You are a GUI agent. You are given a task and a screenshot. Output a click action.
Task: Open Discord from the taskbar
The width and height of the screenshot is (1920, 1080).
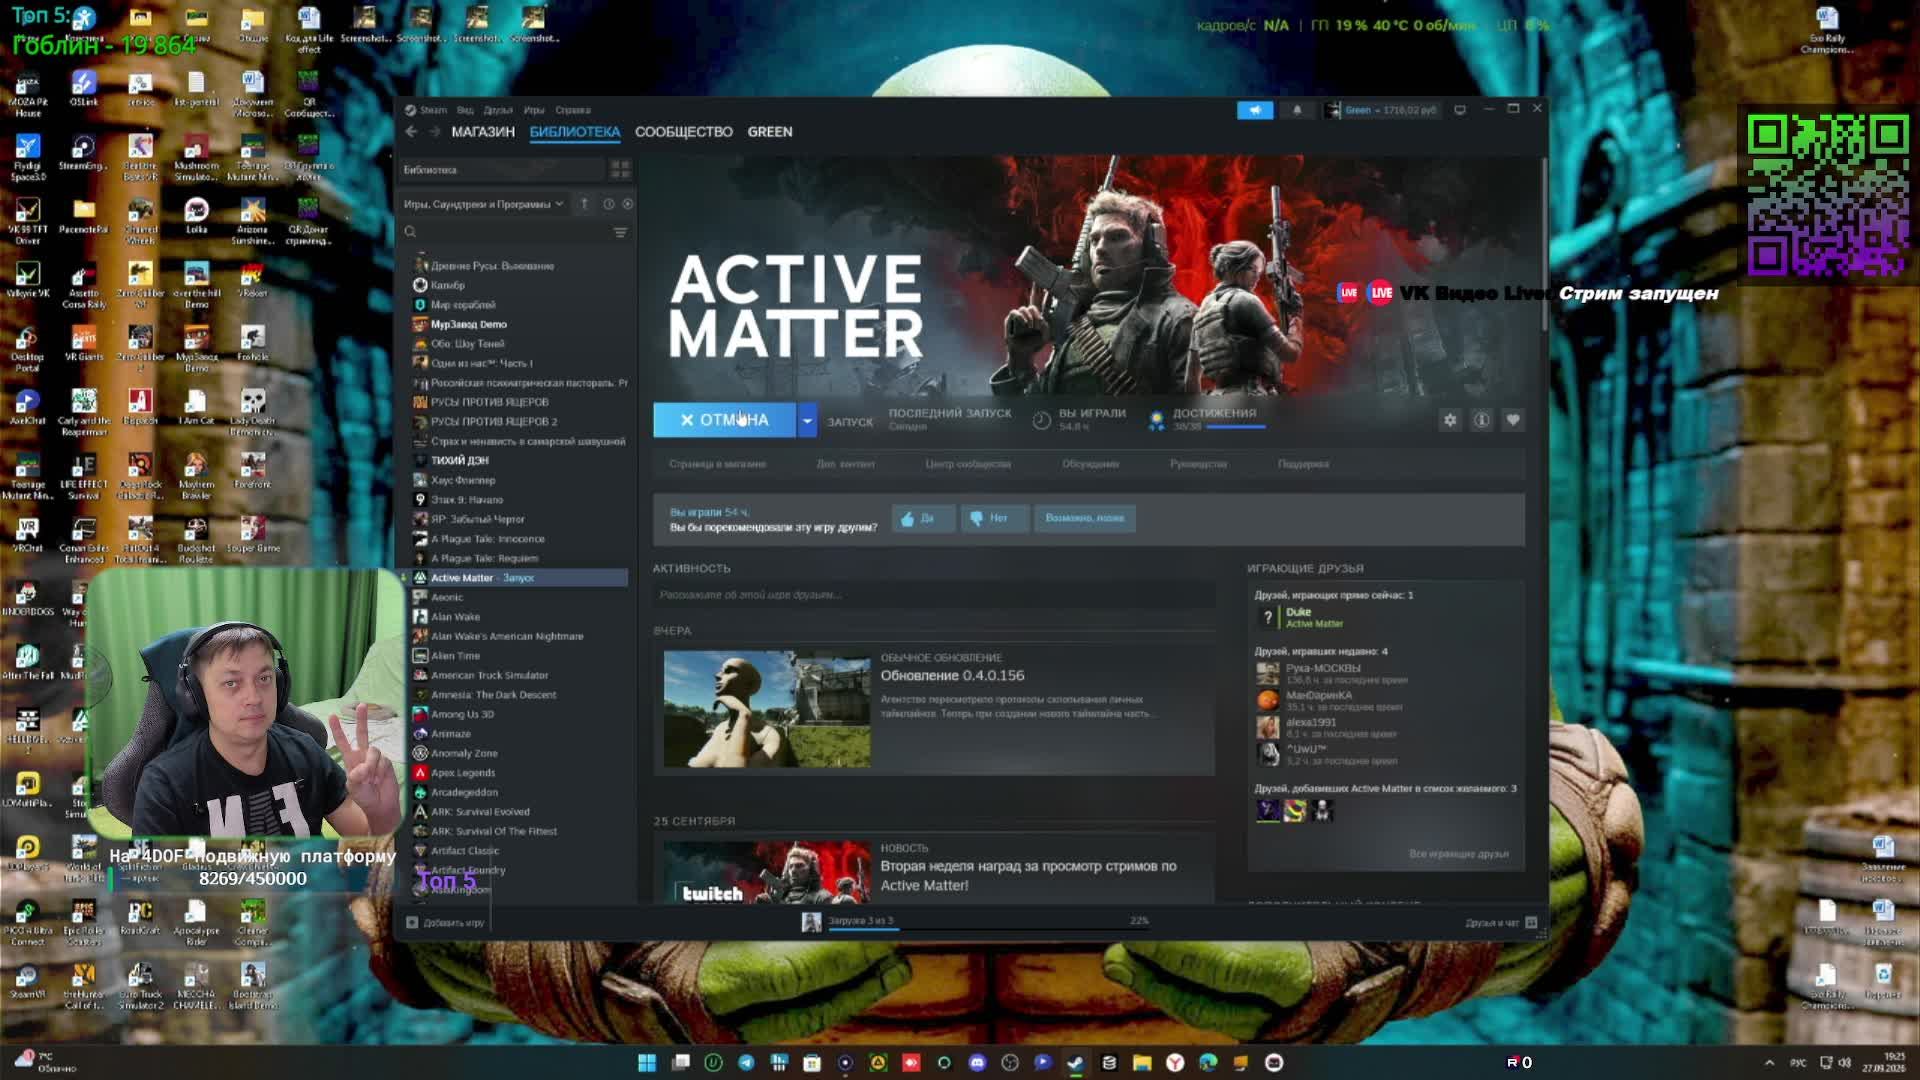point(977,1062)
